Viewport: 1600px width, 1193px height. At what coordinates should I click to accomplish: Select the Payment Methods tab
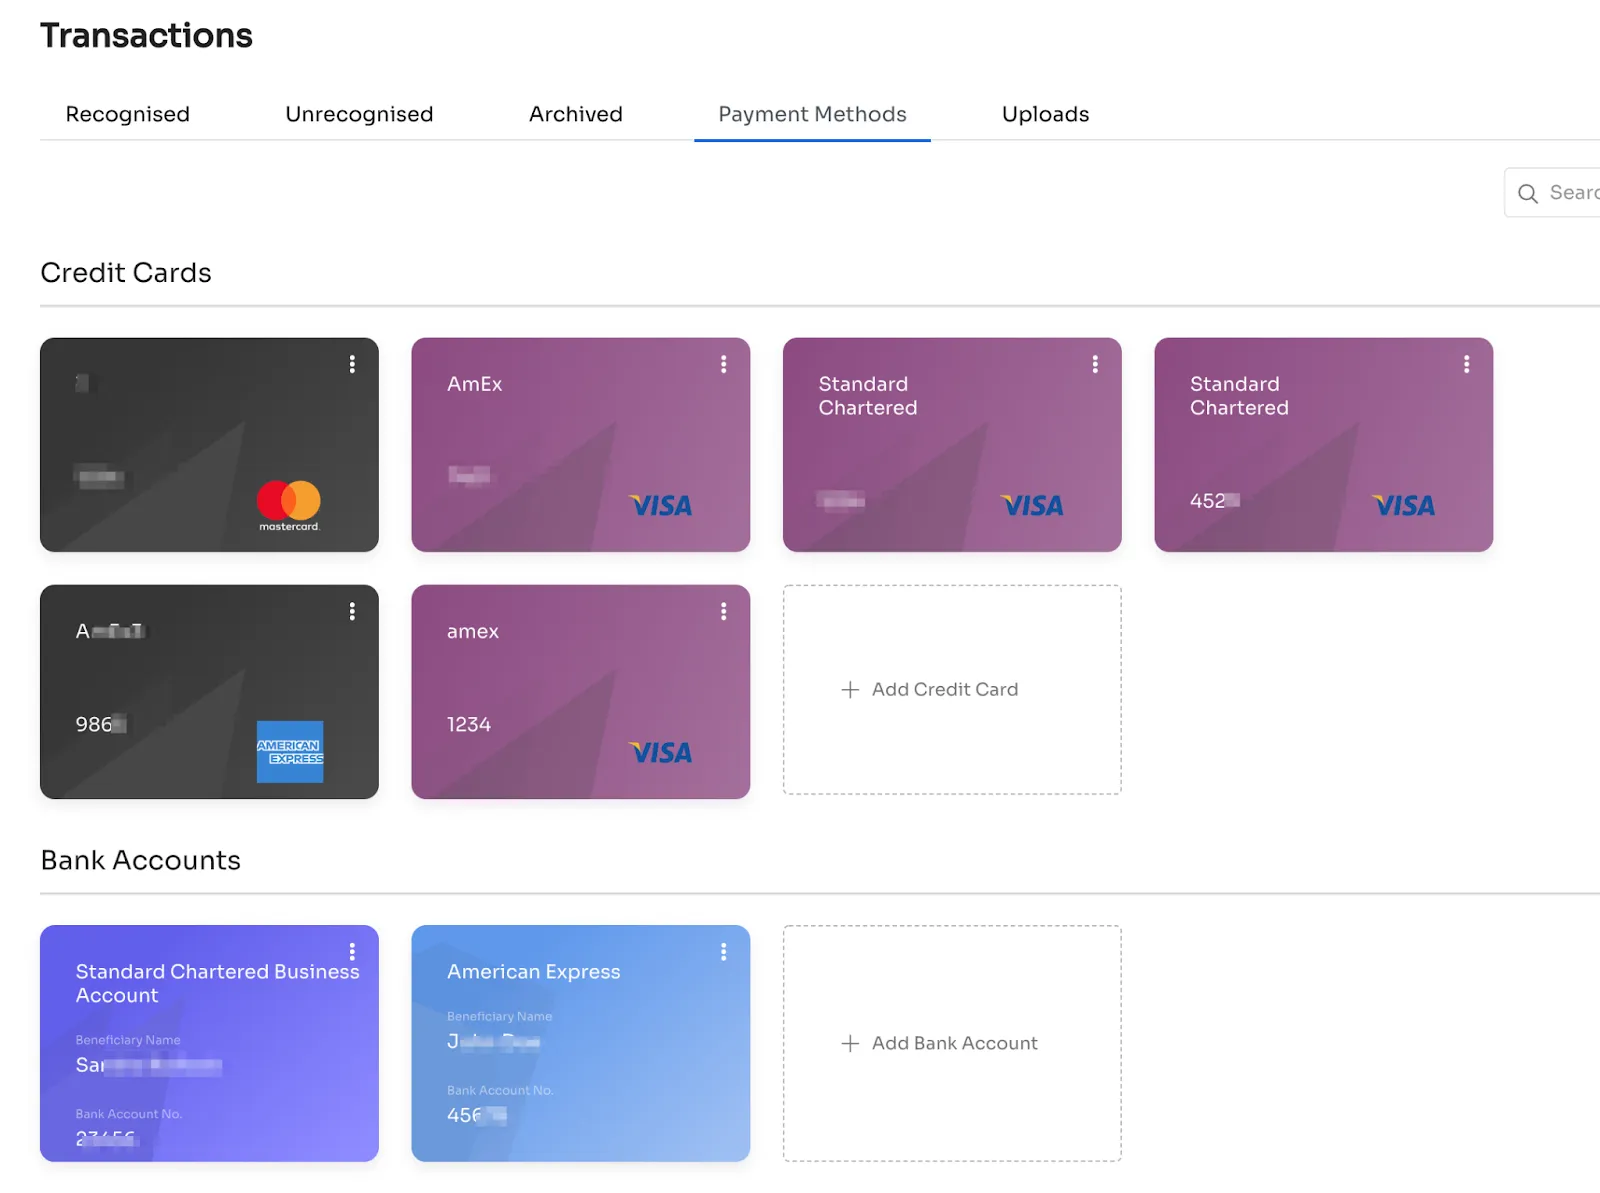812,114
